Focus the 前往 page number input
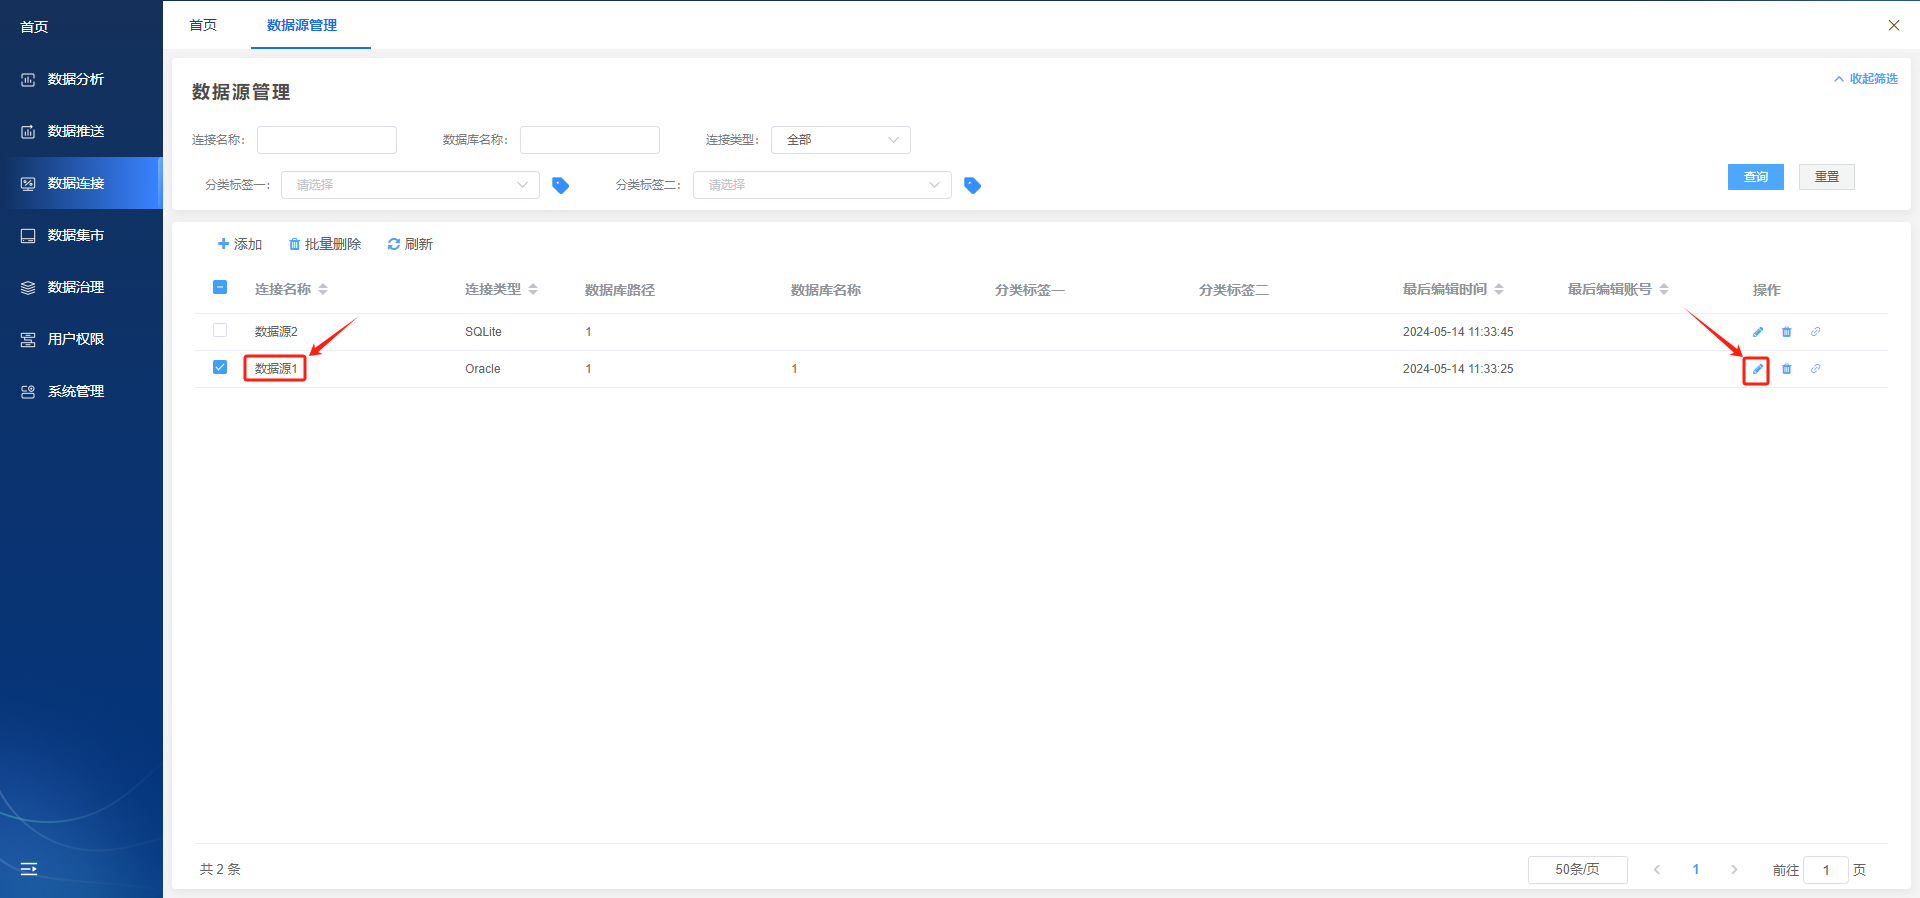This screenshot has width=1920, height=898. tap(1826, 870)
